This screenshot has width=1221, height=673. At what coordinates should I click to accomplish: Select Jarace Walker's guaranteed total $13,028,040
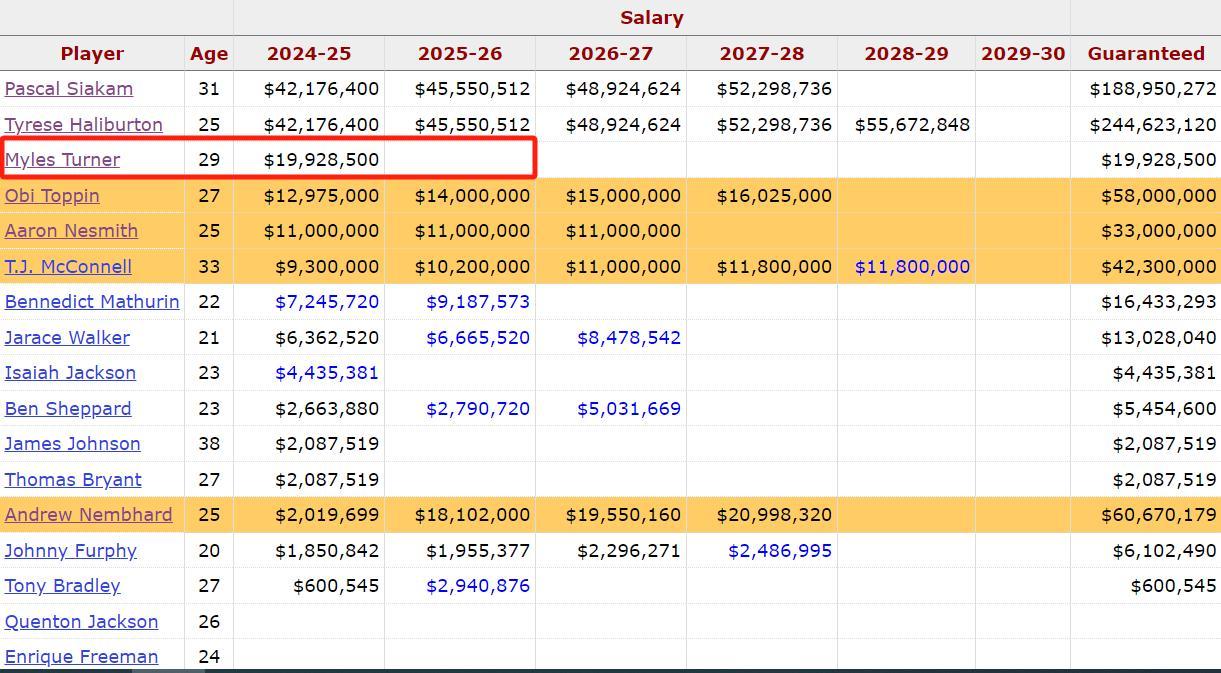tap(1159, 338)
